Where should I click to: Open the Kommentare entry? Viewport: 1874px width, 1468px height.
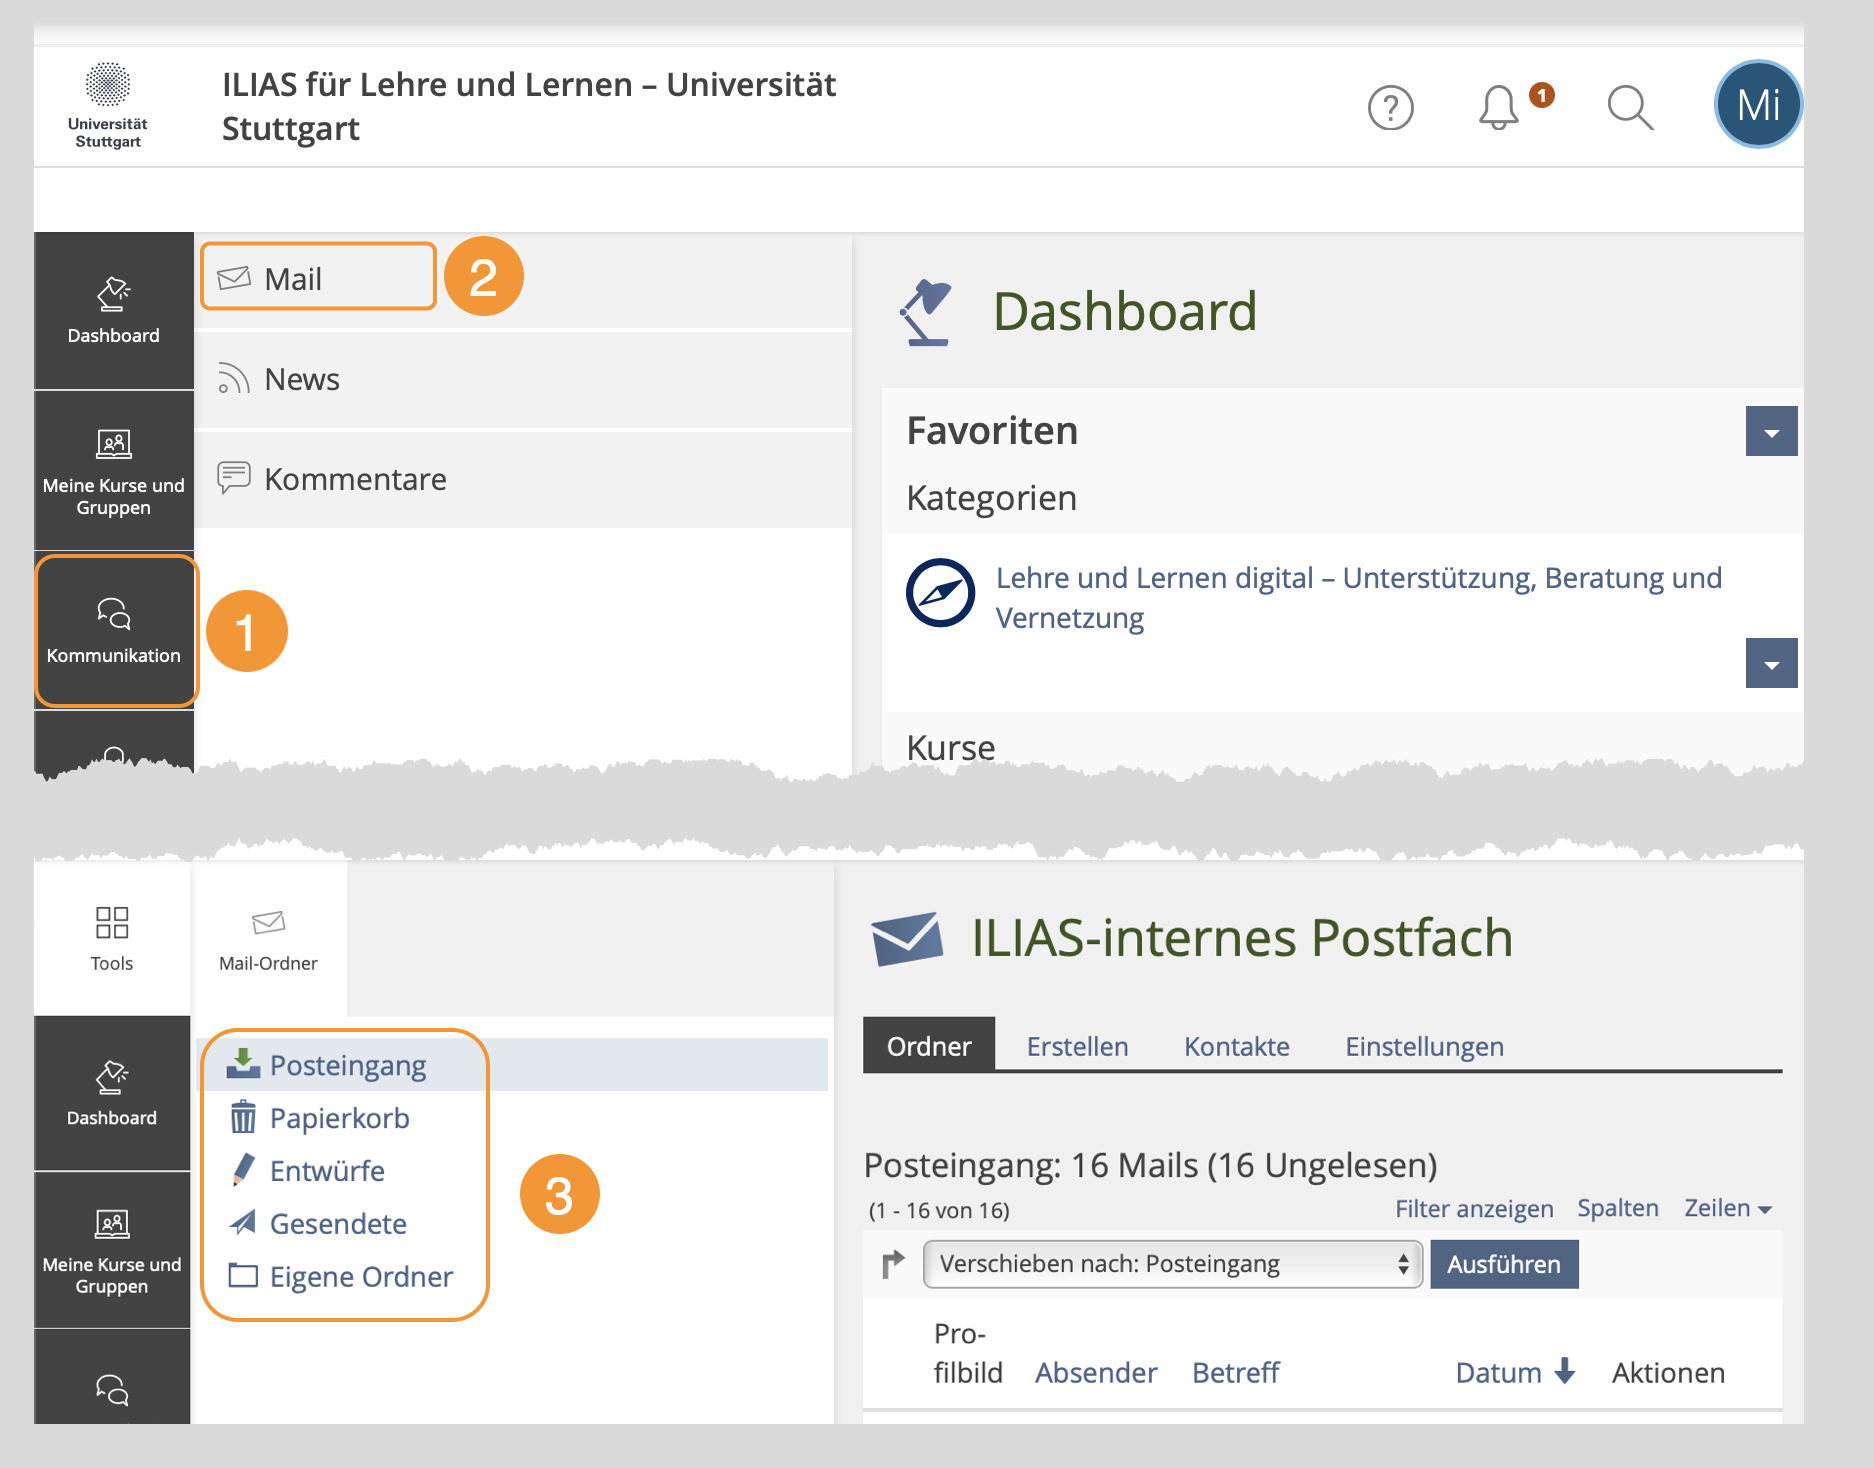(523, 479)
